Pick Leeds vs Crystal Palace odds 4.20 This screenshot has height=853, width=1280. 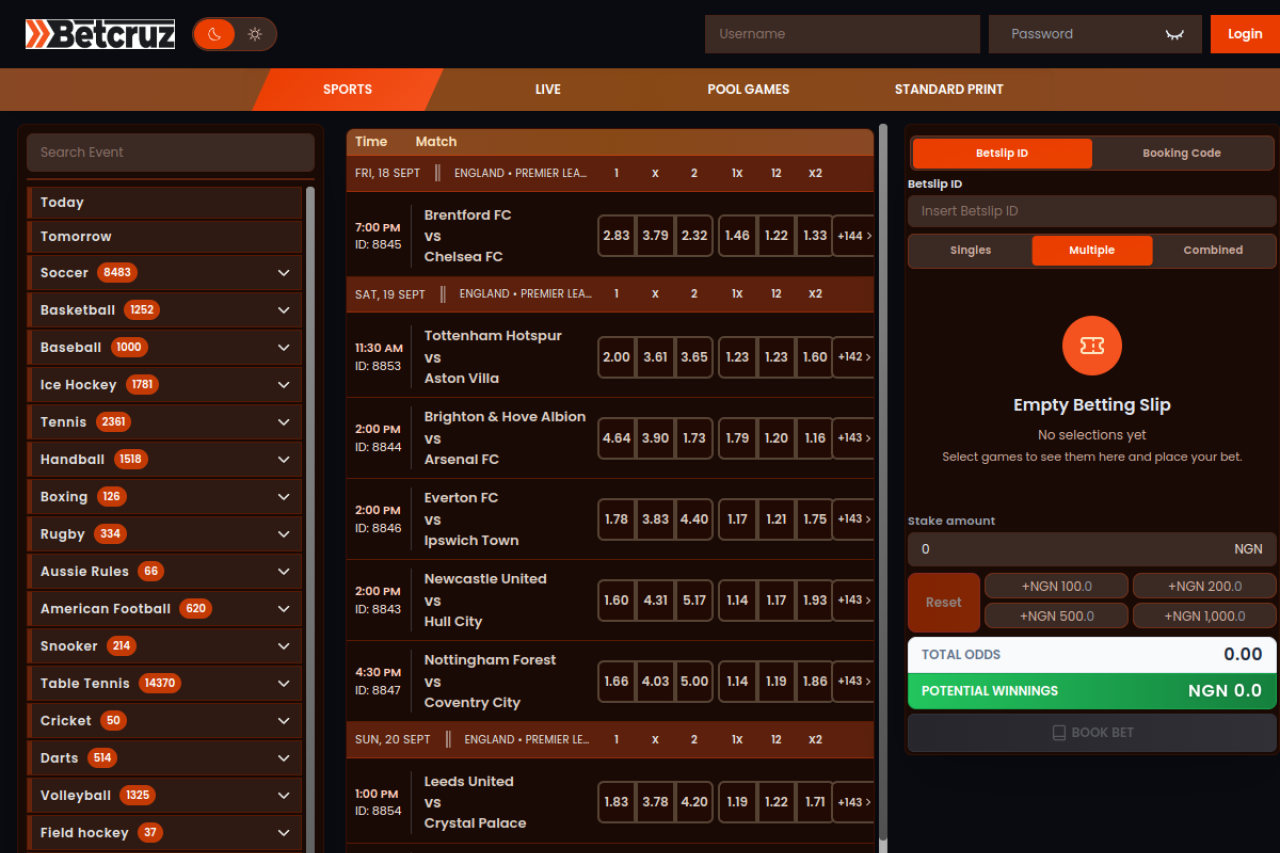click(694, 802)
